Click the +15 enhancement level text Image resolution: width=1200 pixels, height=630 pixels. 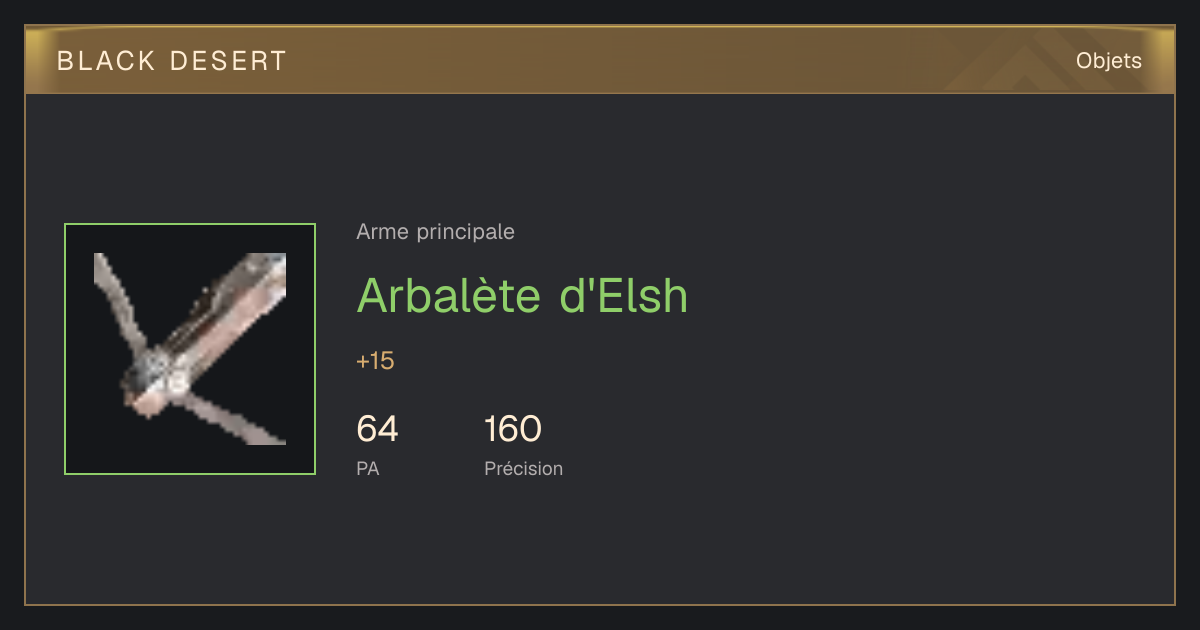coord(375,361)
